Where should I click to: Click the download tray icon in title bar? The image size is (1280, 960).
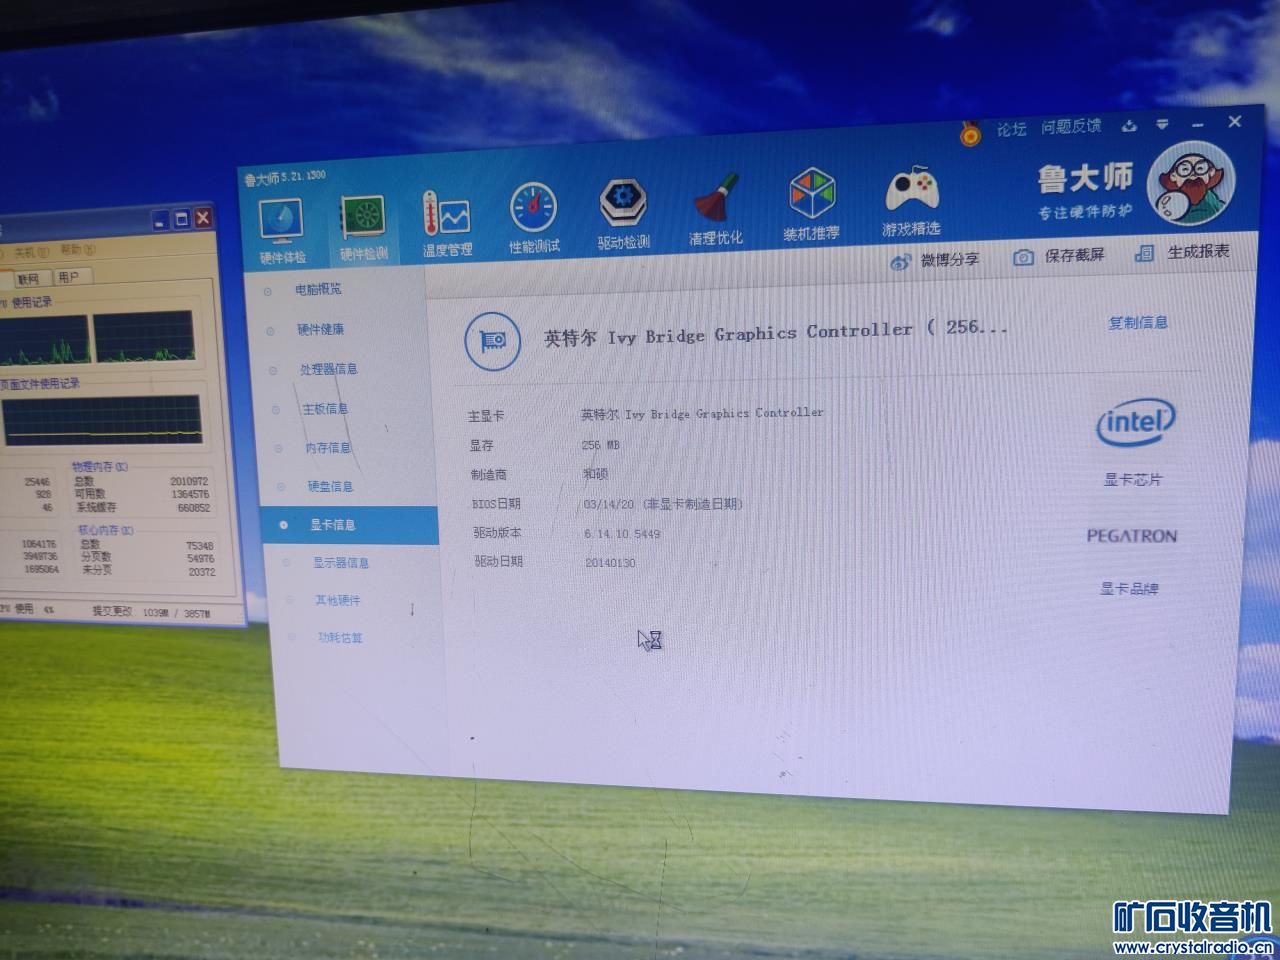click(x=1129, y=126)
